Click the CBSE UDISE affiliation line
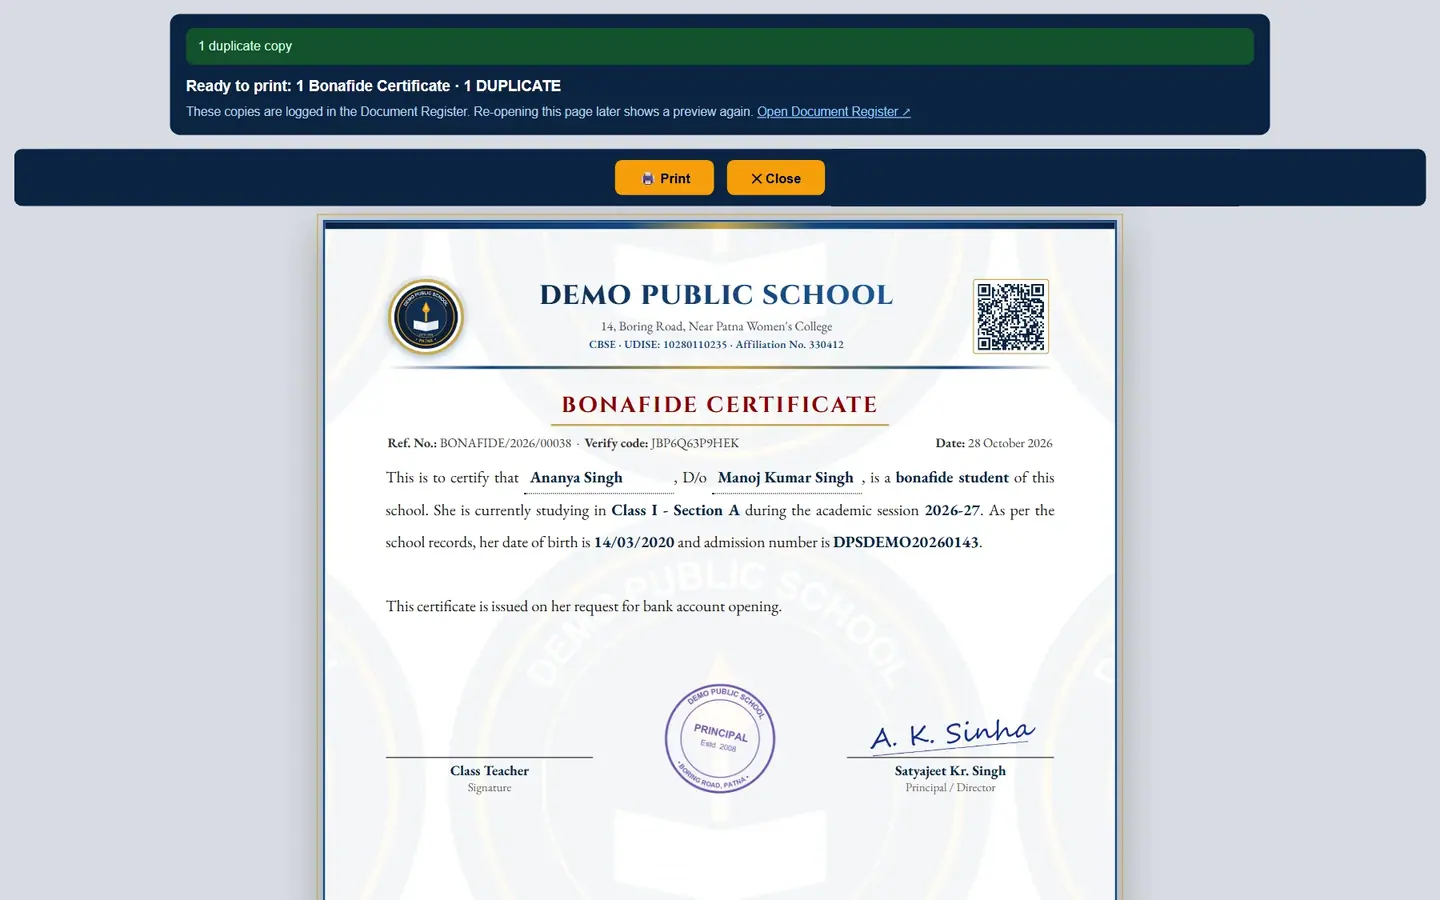Viewport: 1440px width, 900px height. click(x=716, y=345)
